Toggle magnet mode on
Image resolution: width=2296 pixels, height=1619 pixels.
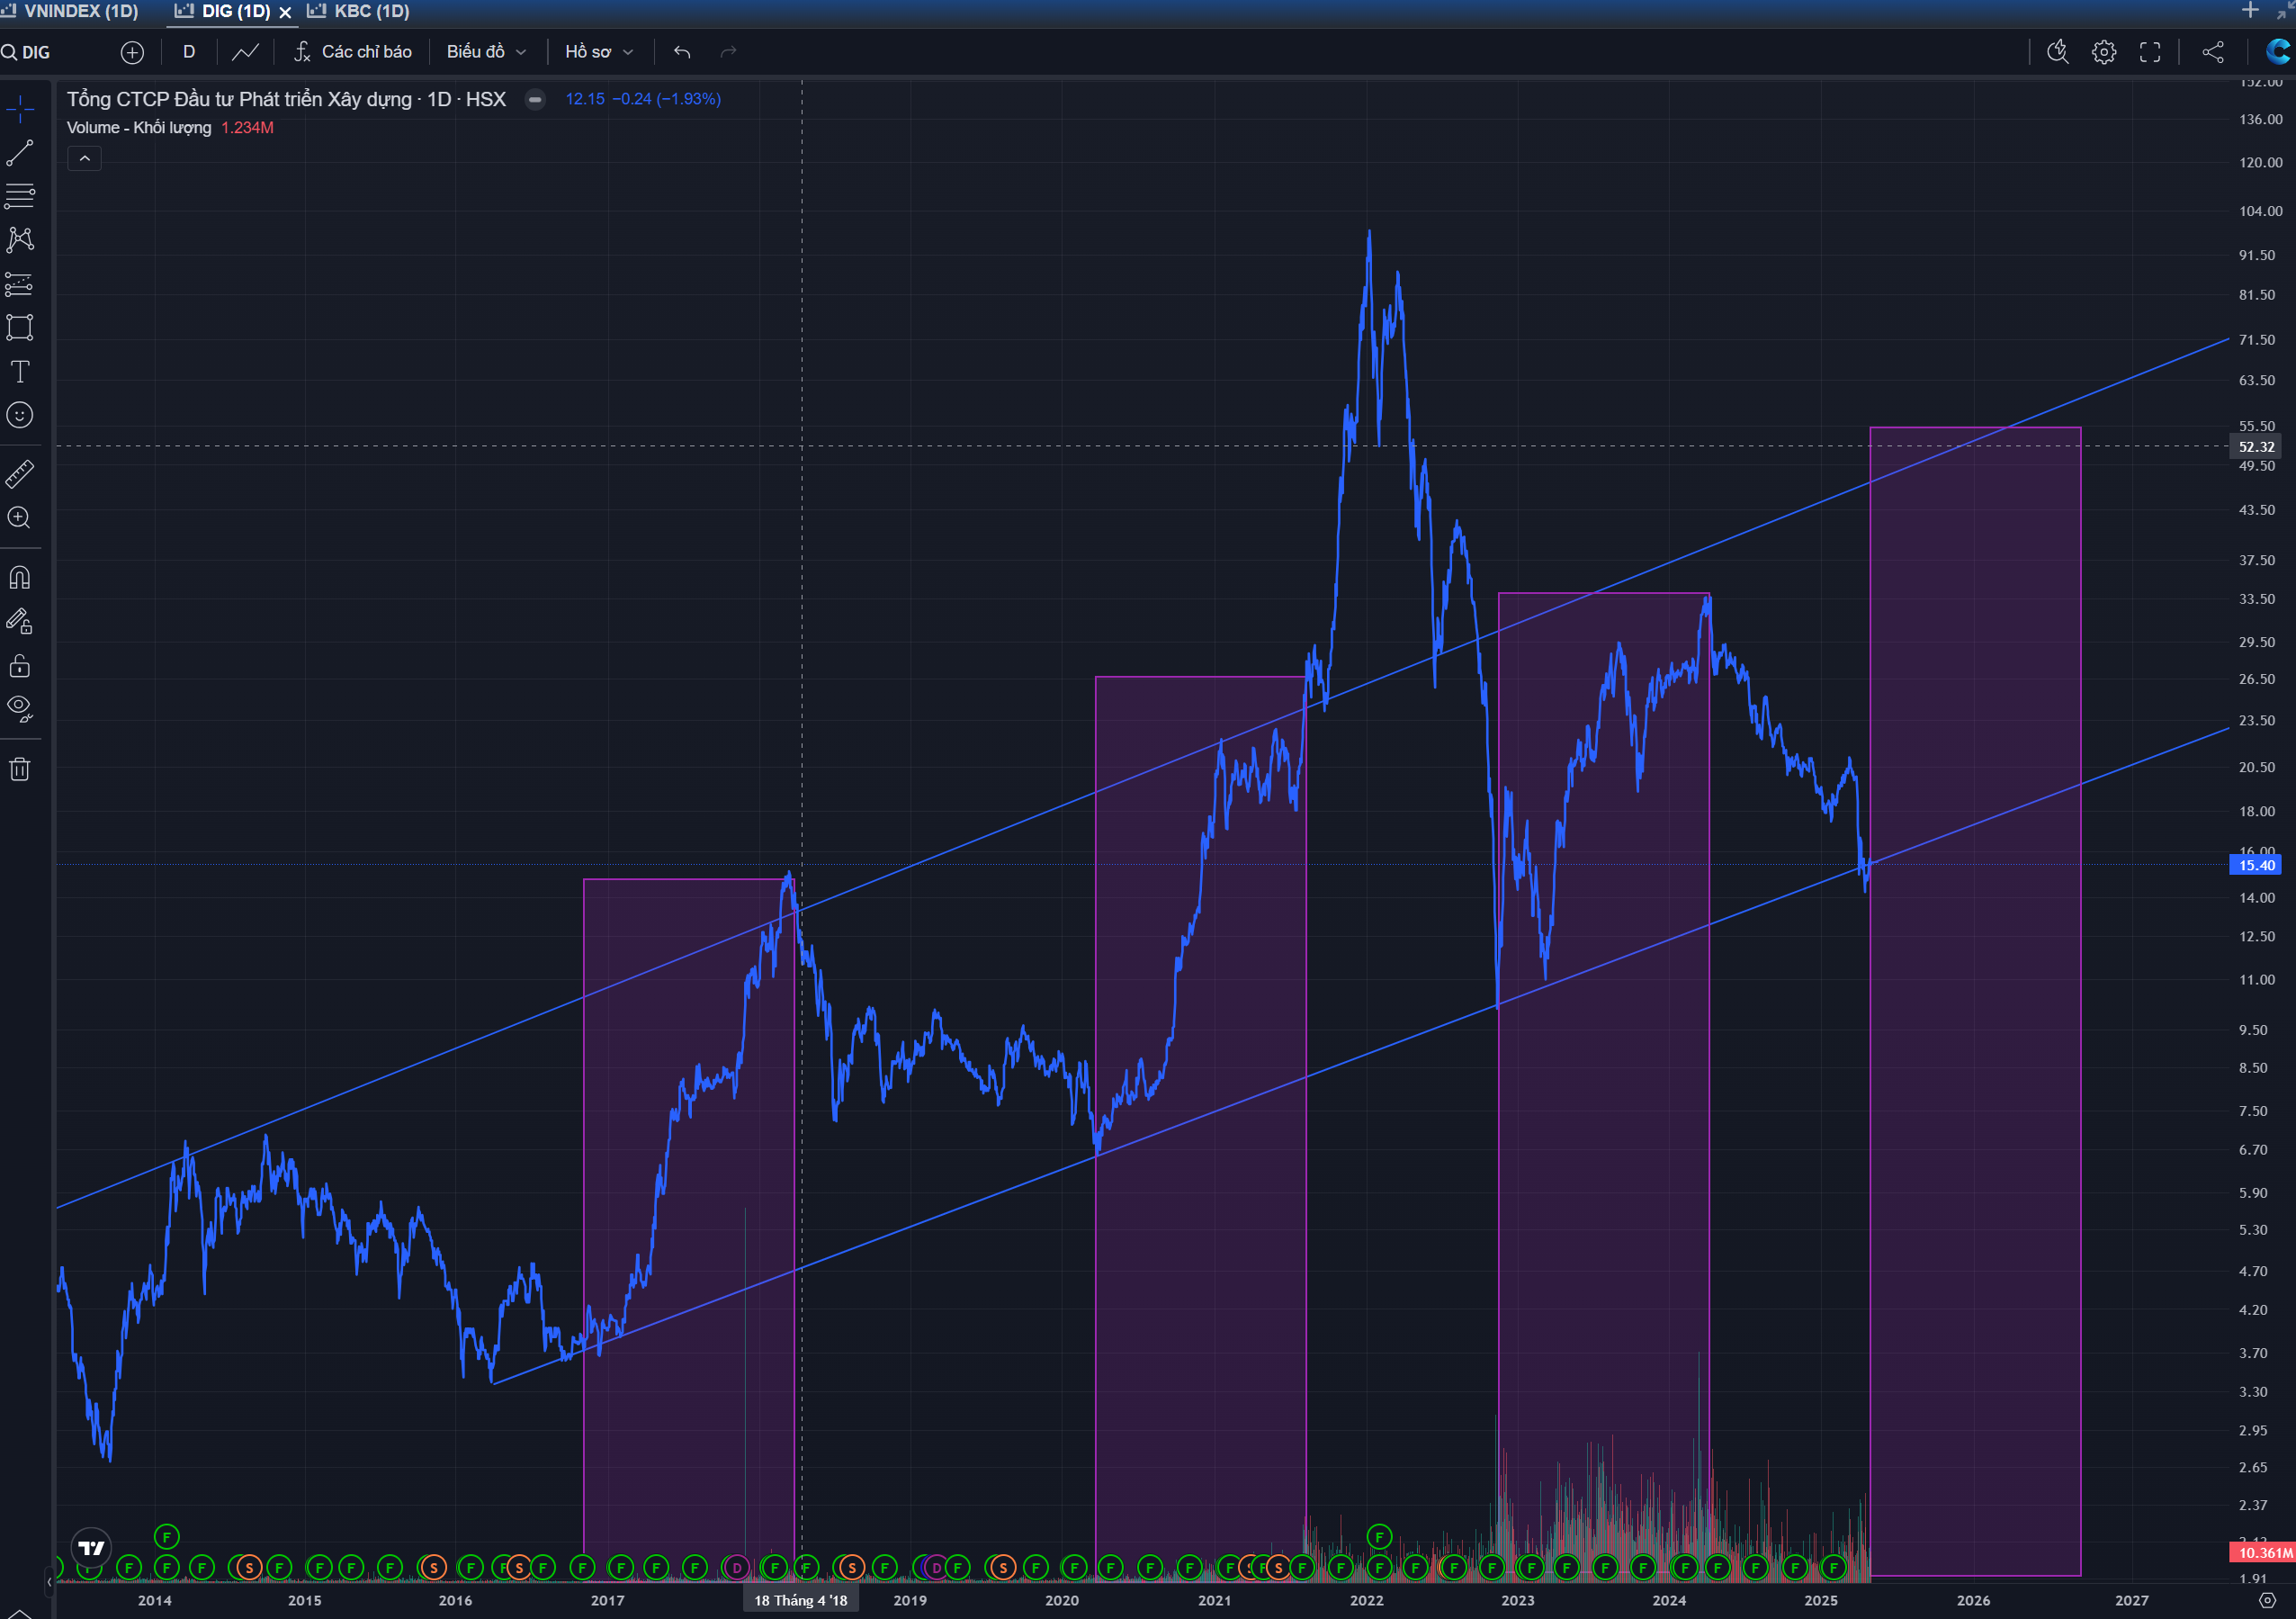20,578
